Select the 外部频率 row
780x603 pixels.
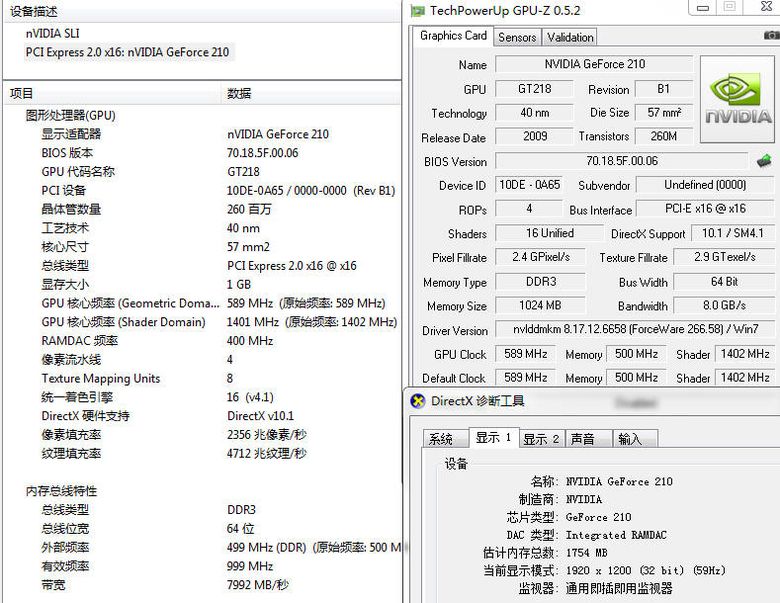202,547
